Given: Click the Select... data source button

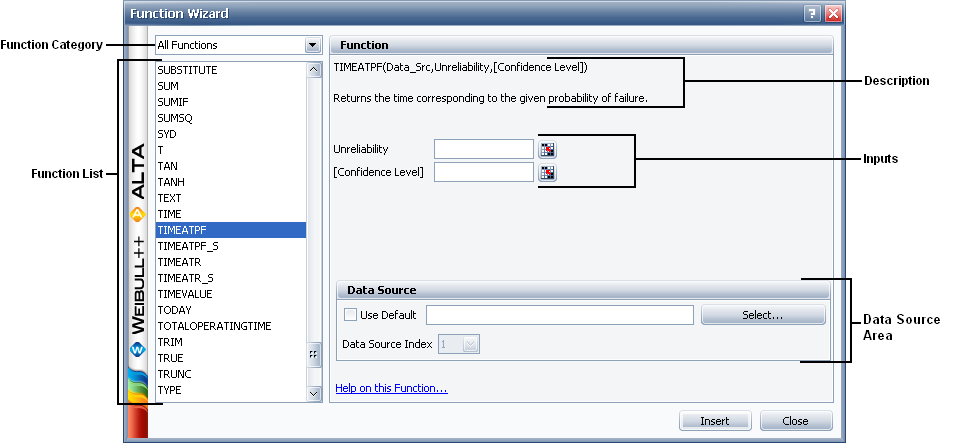Looking at the screenshot, I should tap(763, 315).
